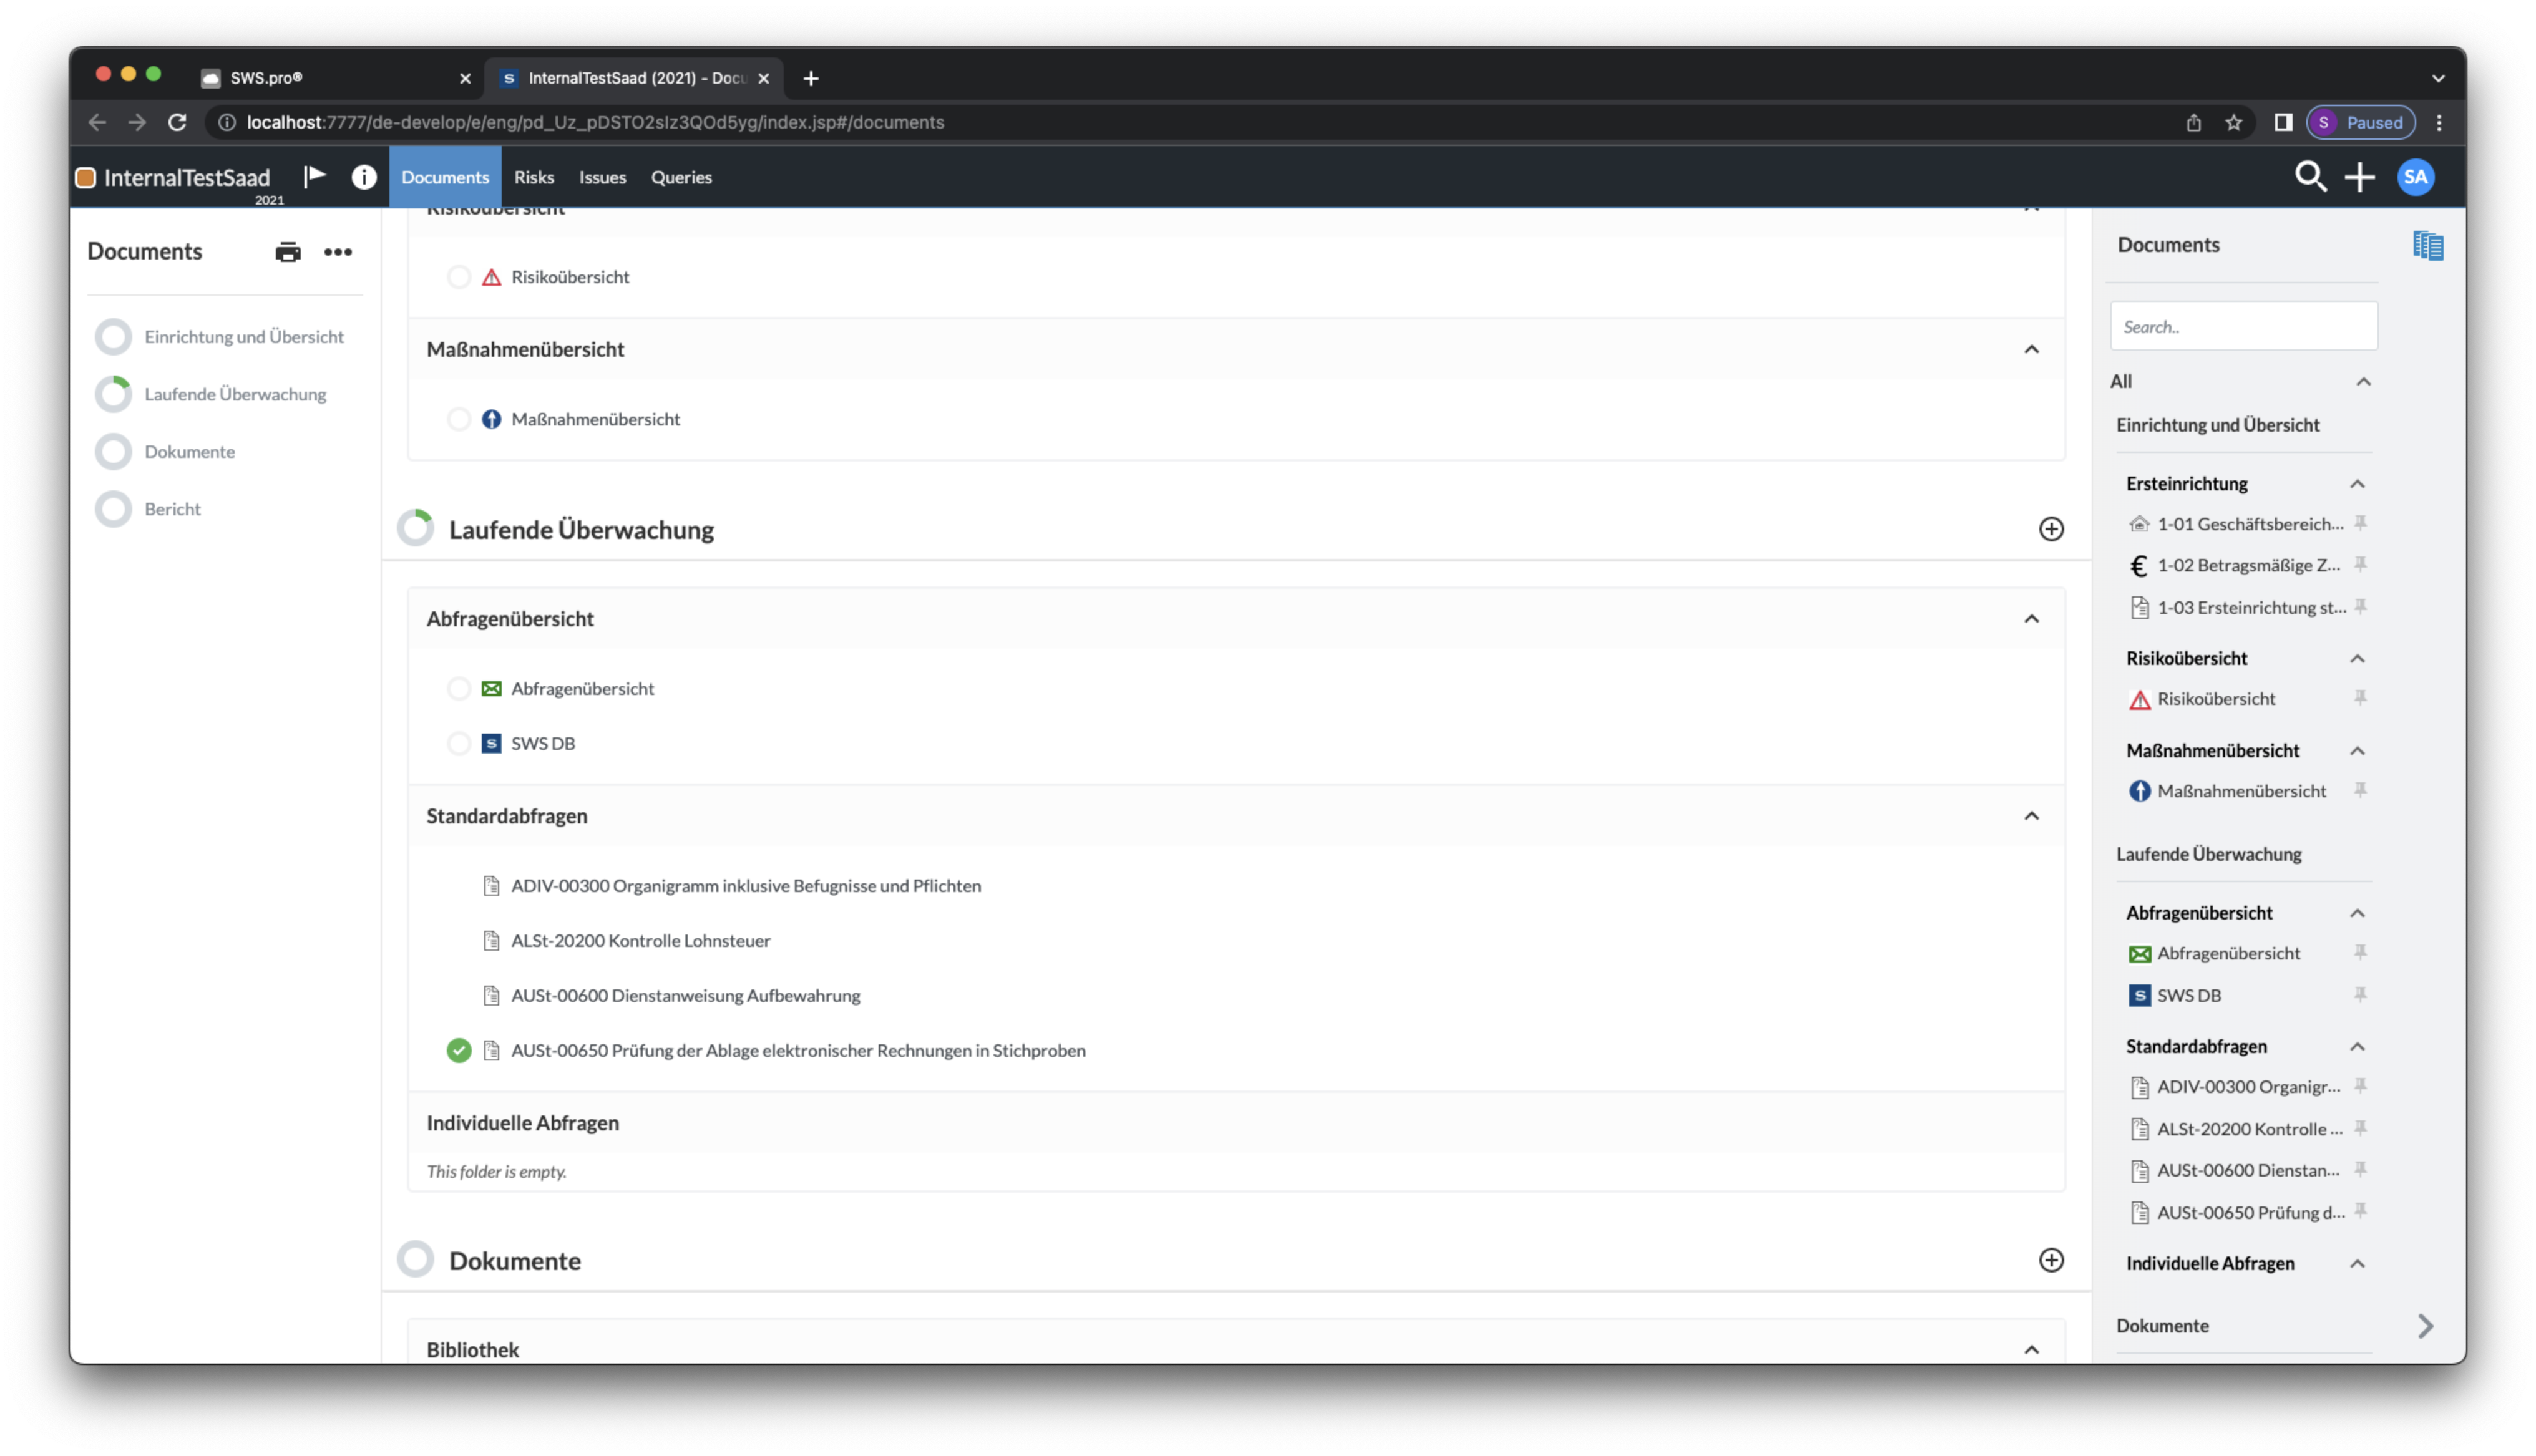
Task: Pin AUSt-00650 Prüfung in right panel
Action: (x=2361, y=1211)
